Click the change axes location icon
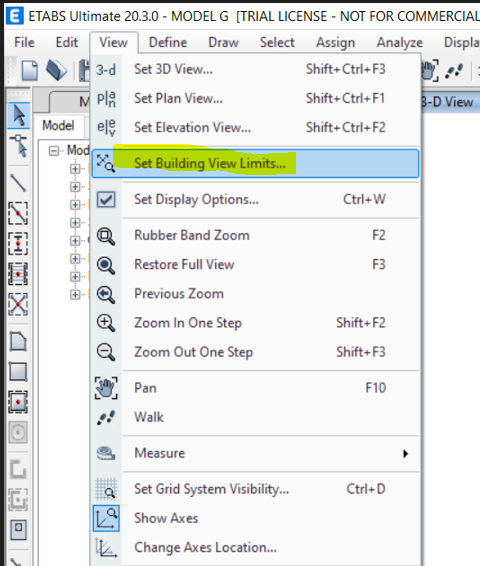480x566 pixels. point(106,548)
